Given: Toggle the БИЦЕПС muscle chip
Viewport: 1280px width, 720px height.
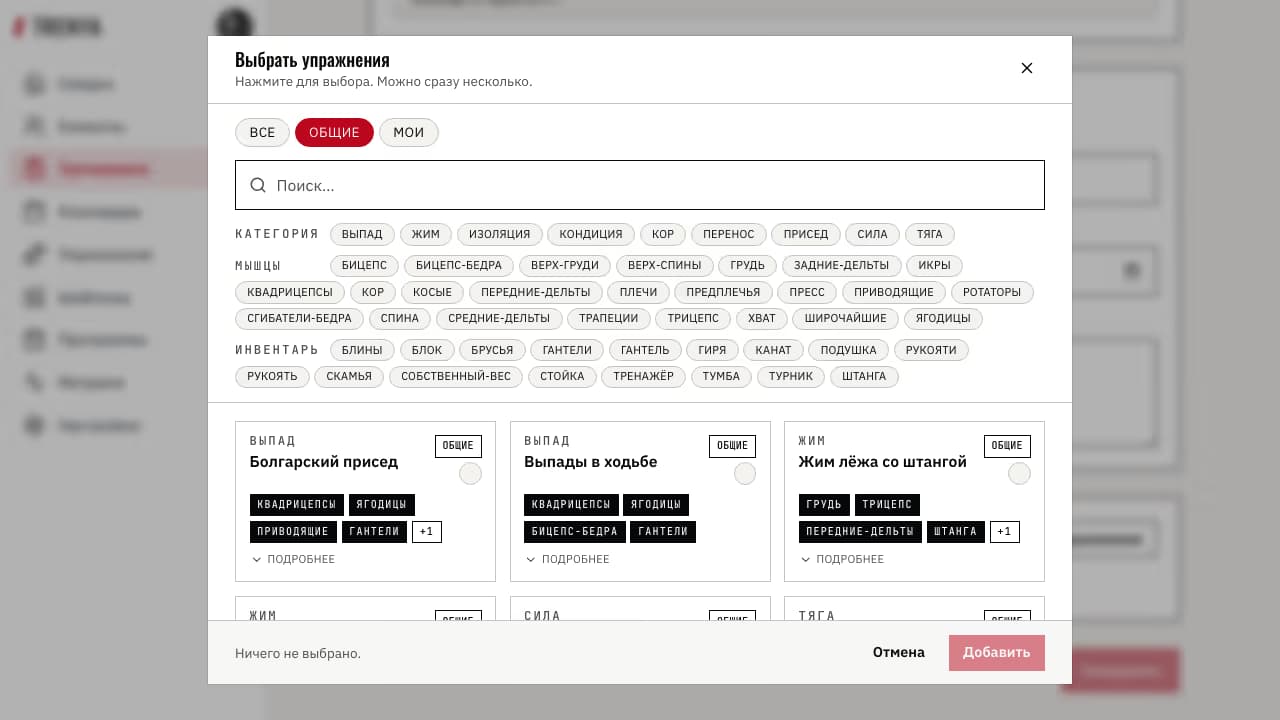Looking at the screenshot, I should tap(364, 265).
